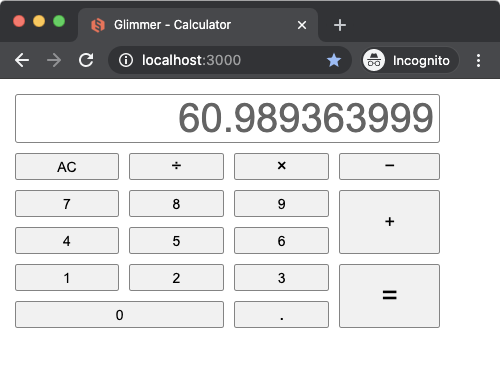Select the number 1 key
The width and height of the screenshot is (500, 375).
point(67,278)
